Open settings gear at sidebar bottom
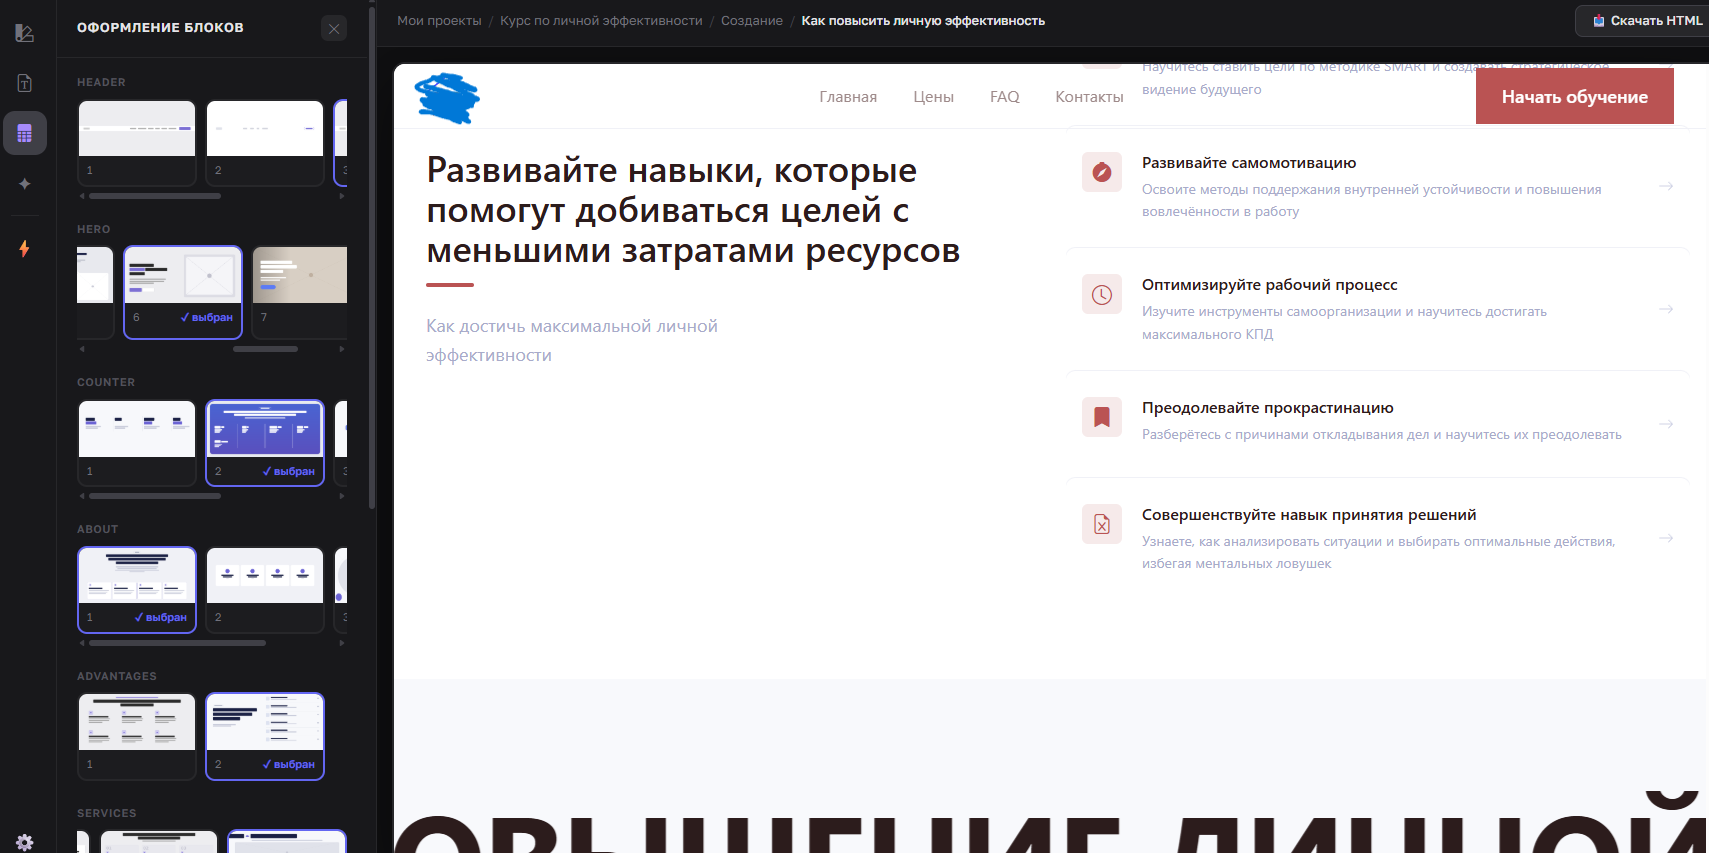Image resolution: width=1709 pixels, height=853 pixels. tap(25, 842)
